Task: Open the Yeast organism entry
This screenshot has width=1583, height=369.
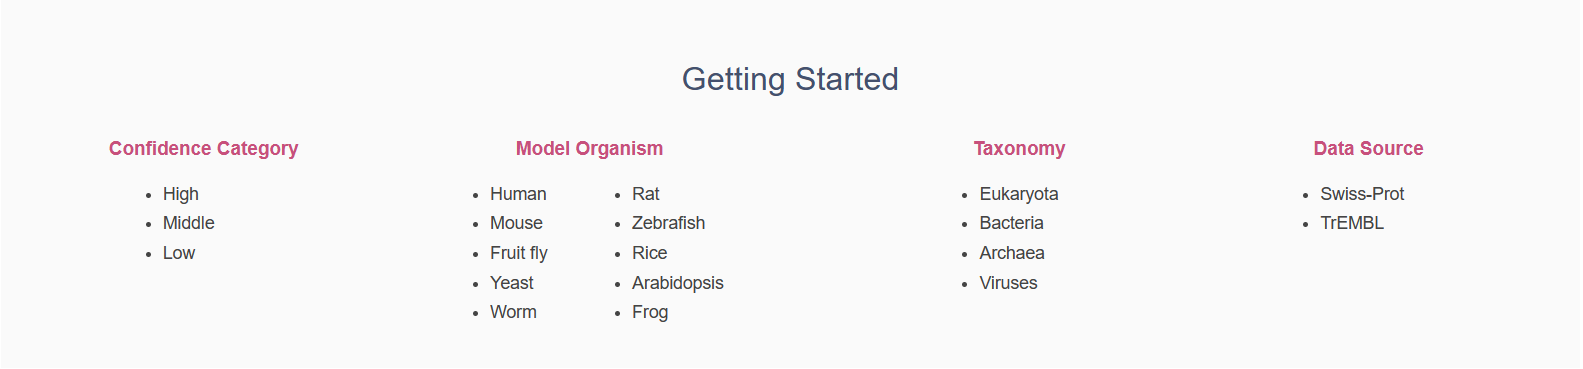Action: [512, 283]
